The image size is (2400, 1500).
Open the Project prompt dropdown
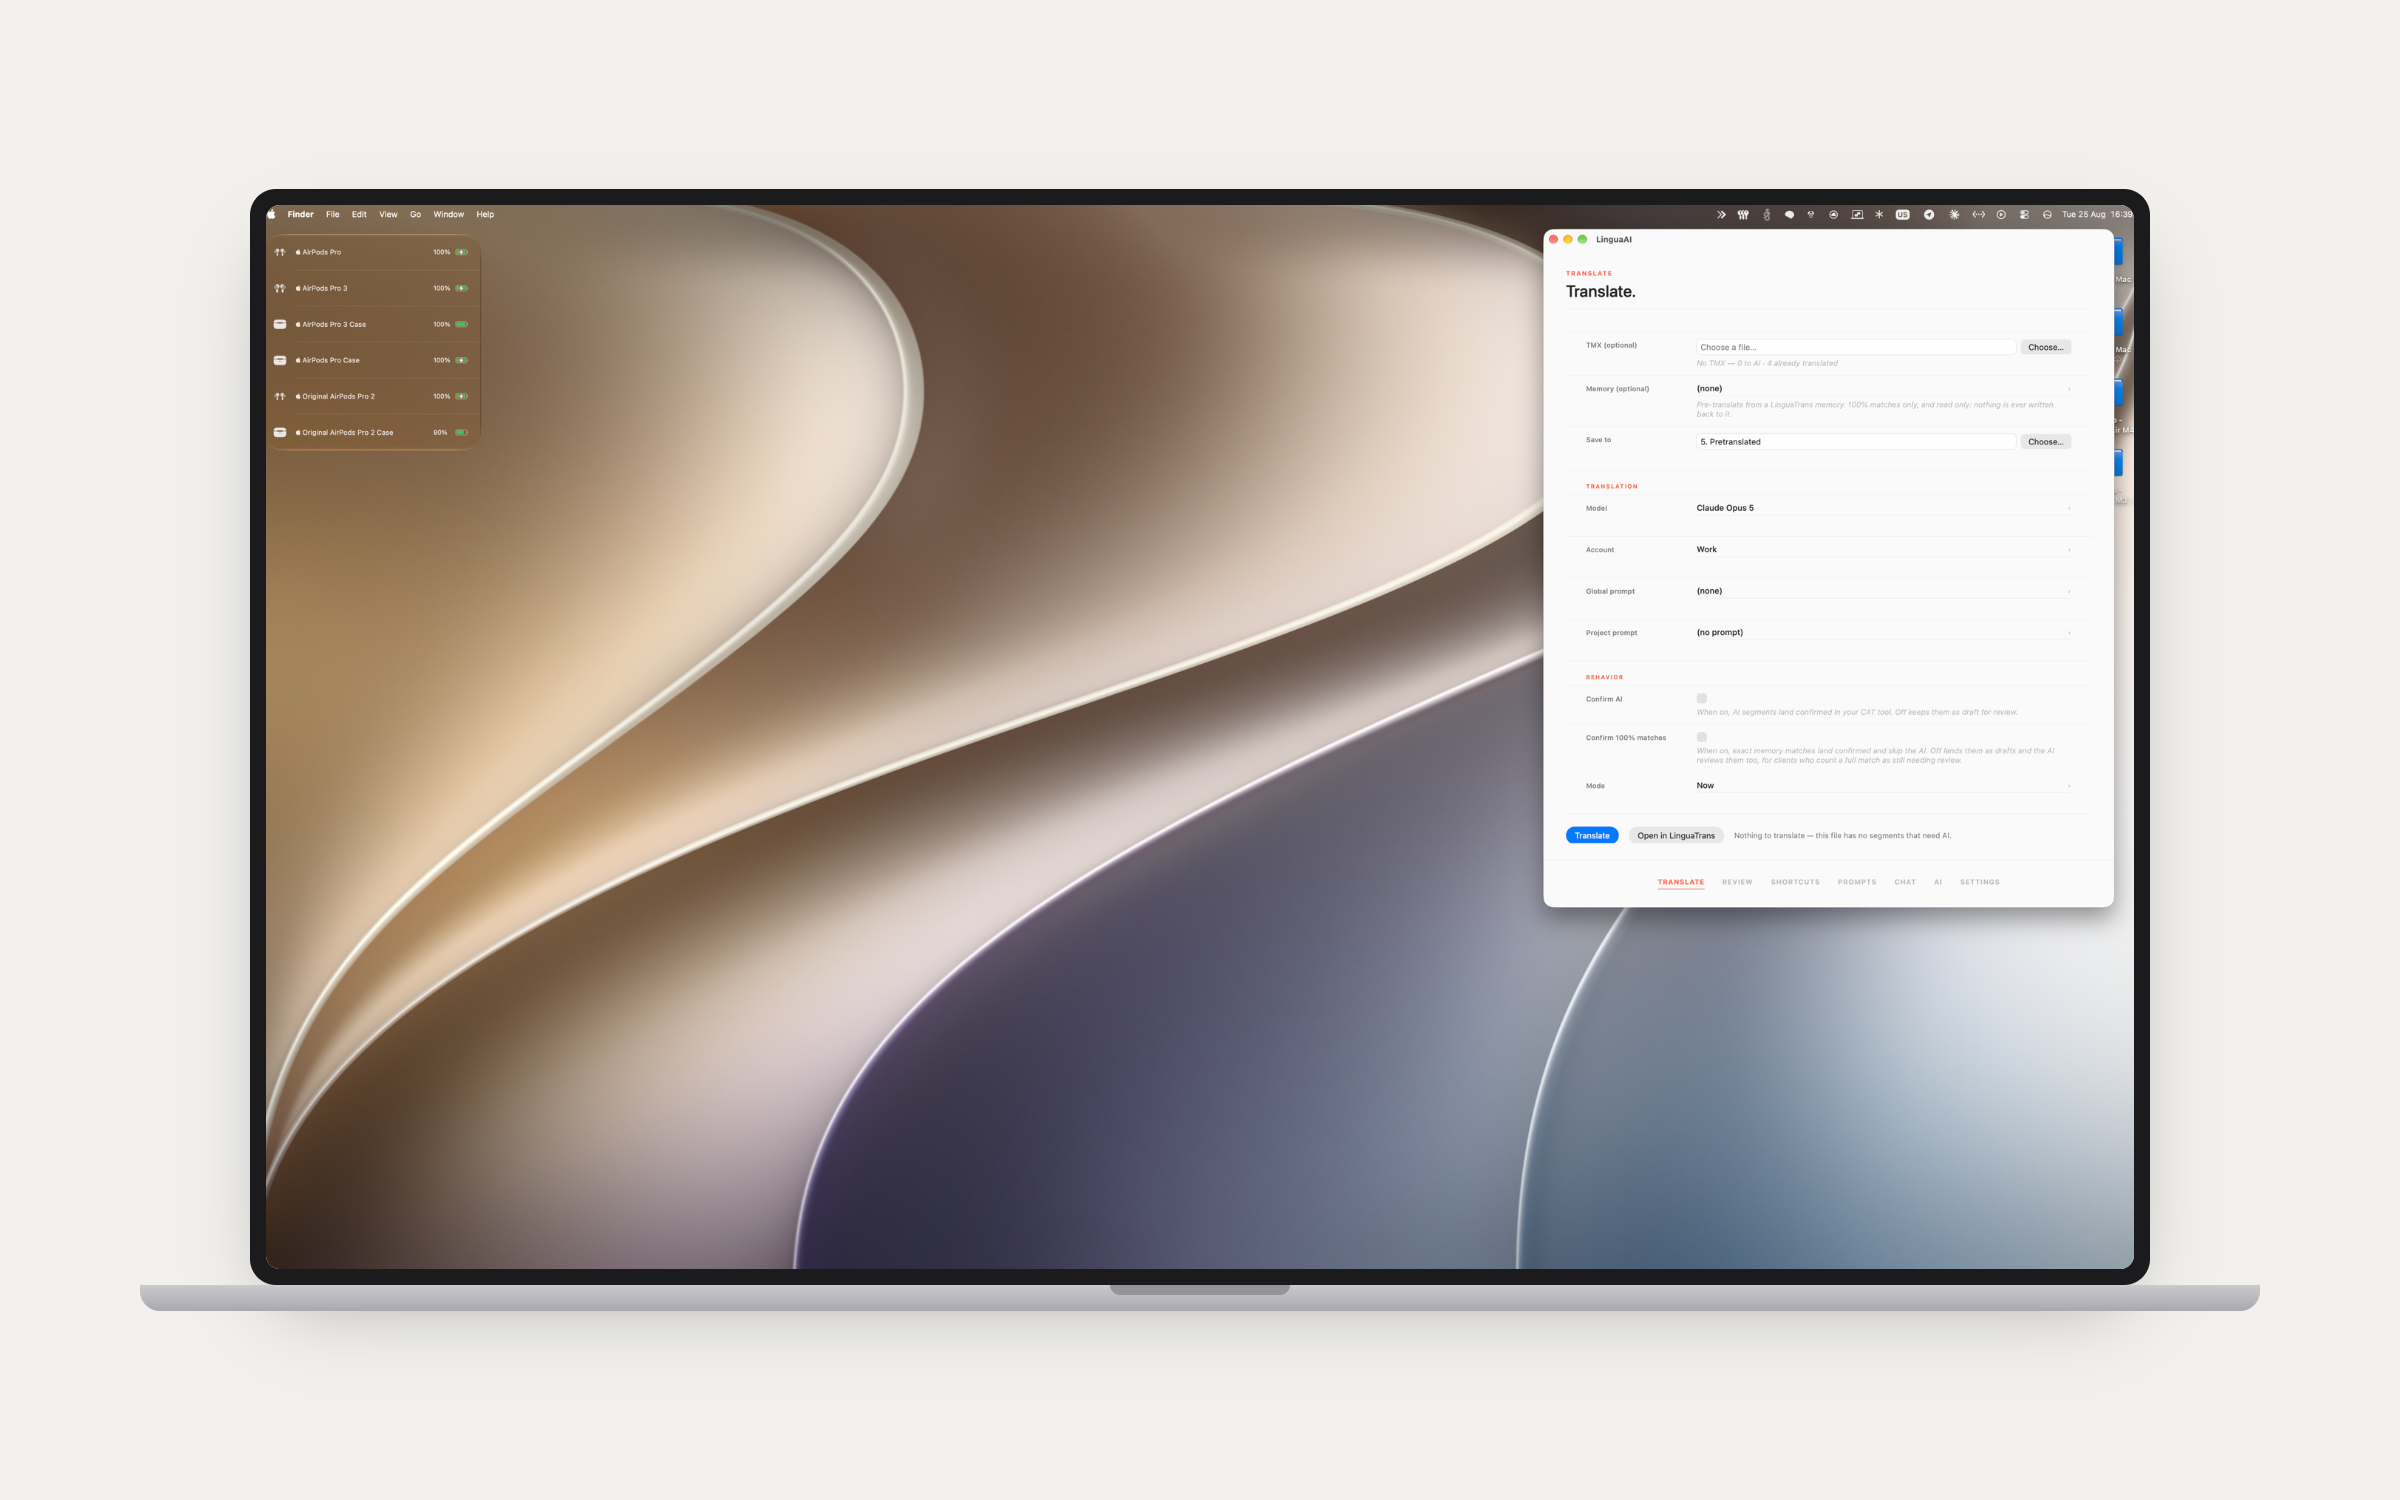[1883, 632]
